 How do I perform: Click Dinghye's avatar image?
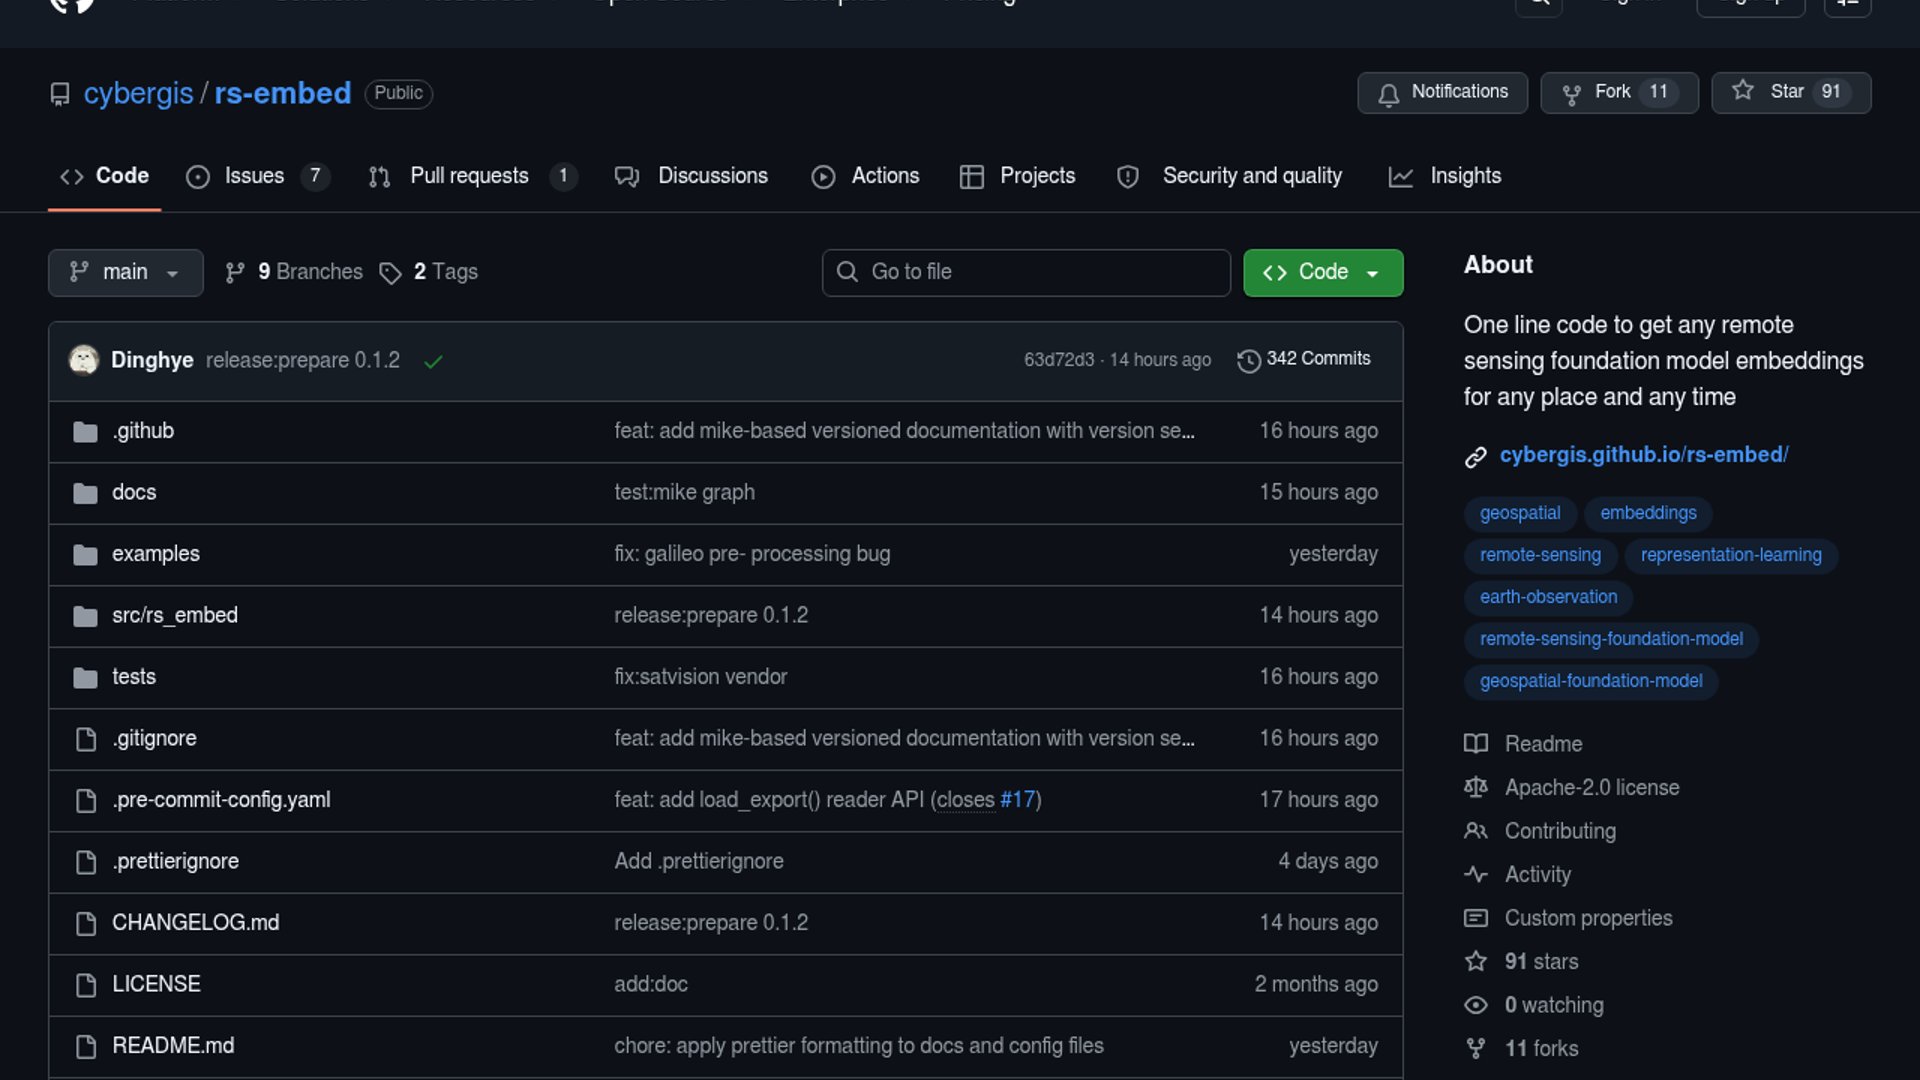(x=84, y=360)
